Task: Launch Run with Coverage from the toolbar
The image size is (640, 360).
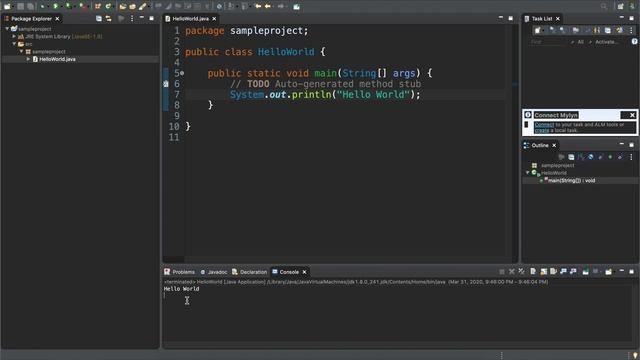Action: (69, 7)
